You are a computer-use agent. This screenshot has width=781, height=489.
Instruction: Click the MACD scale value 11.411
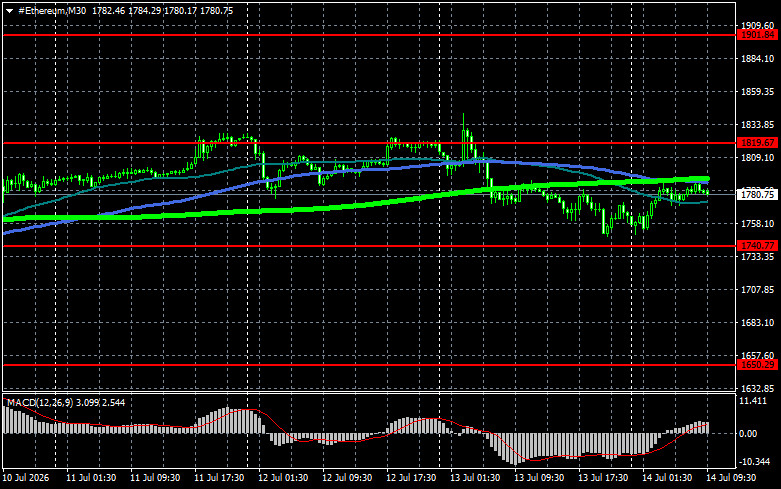pos(754,401)
